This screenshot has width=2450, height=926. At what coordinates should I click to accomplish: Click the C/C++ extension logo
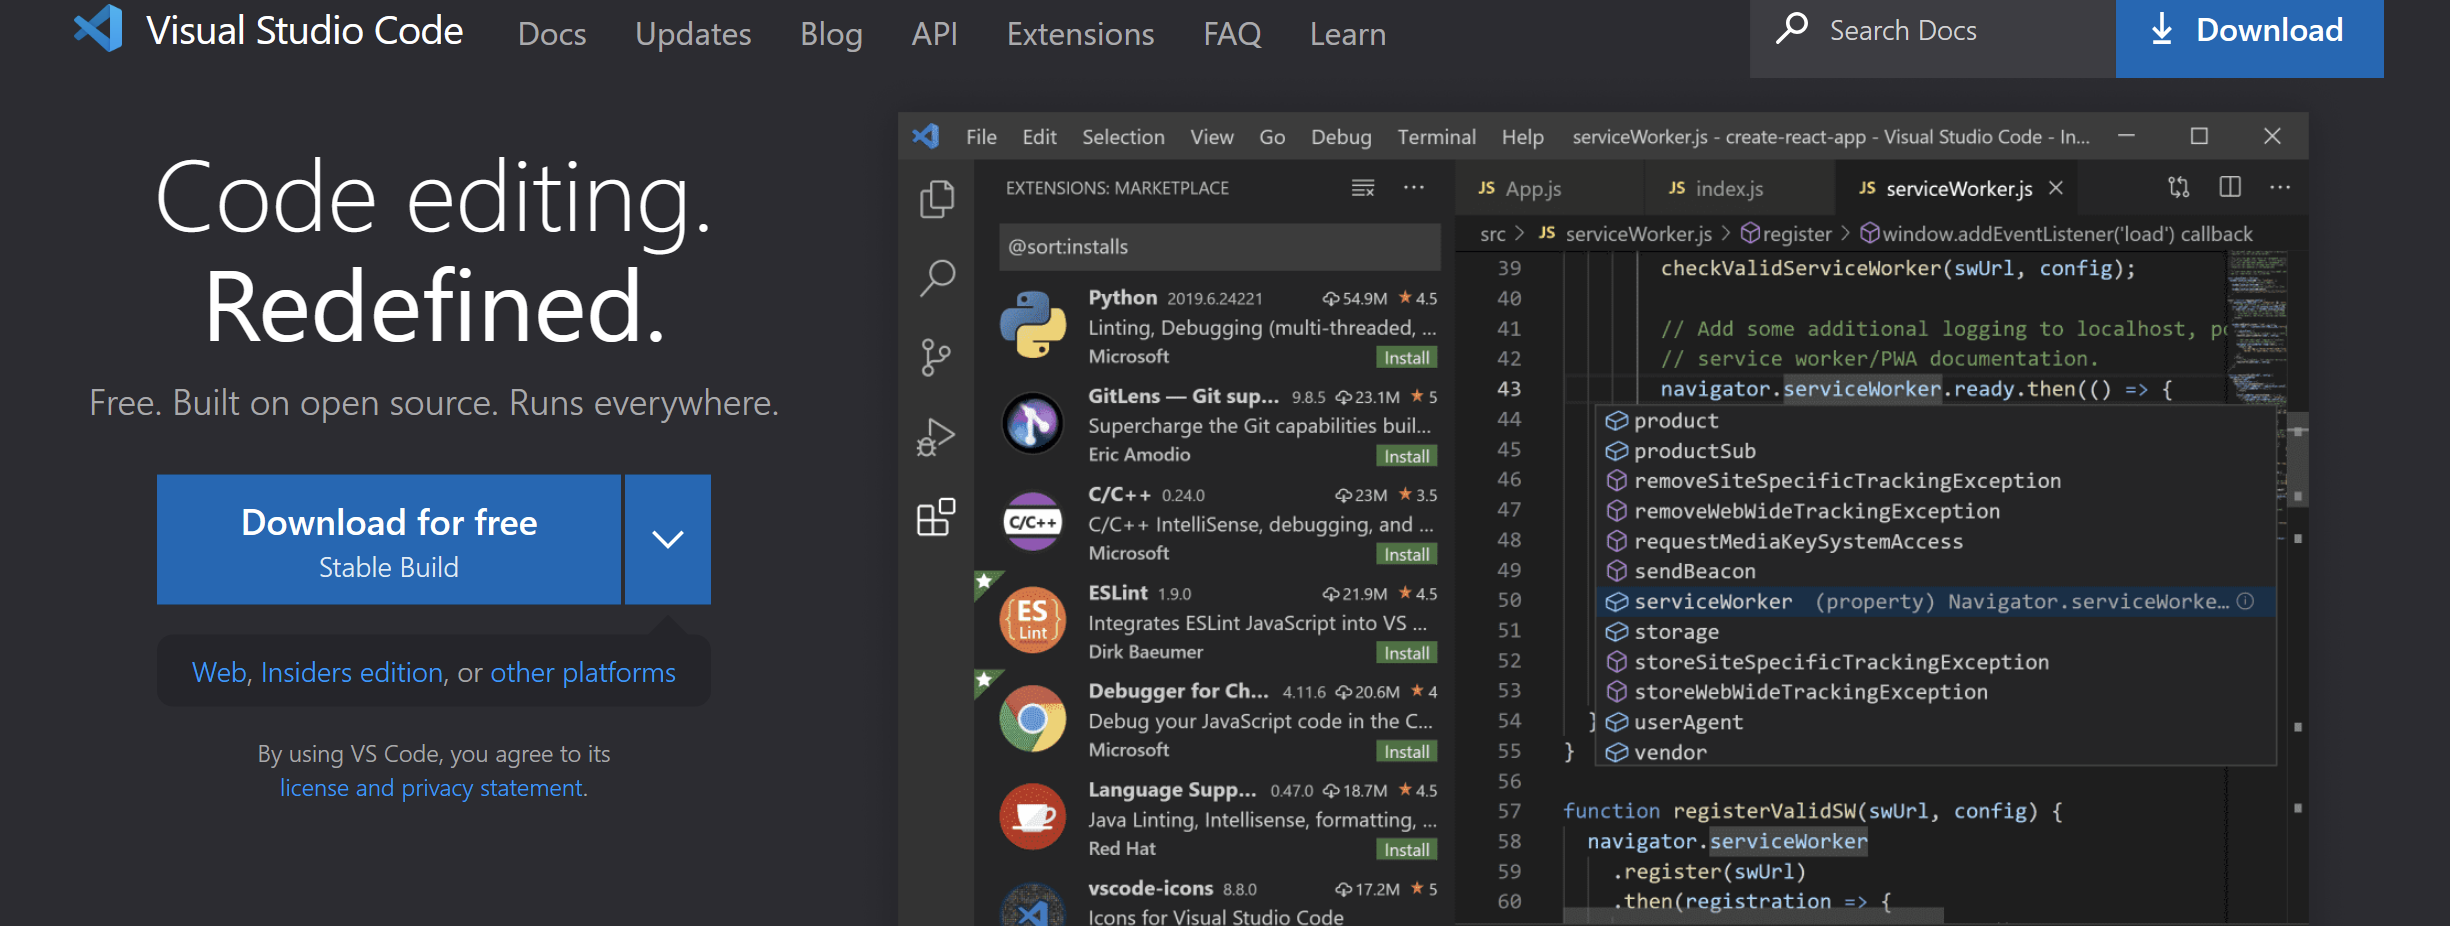coord(1033,521)
